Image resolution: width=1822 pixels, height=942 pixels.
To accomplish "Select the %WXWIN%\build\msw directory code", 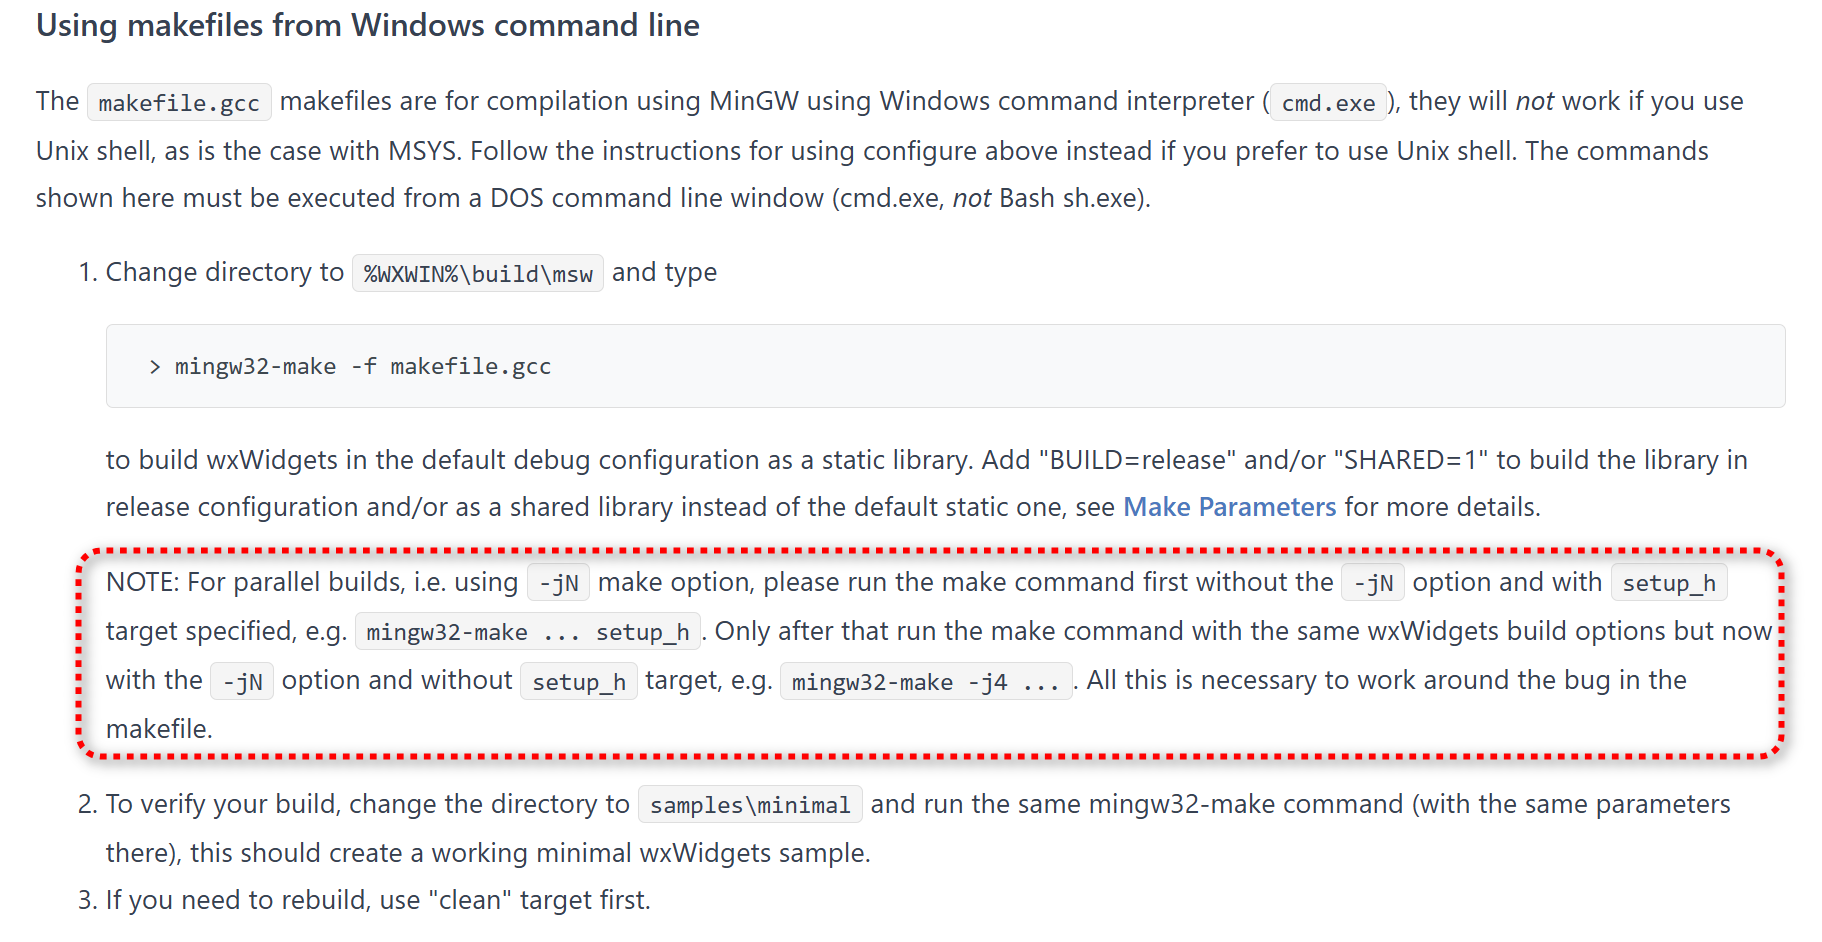I will pyautogui.click(x=478, y=274).
